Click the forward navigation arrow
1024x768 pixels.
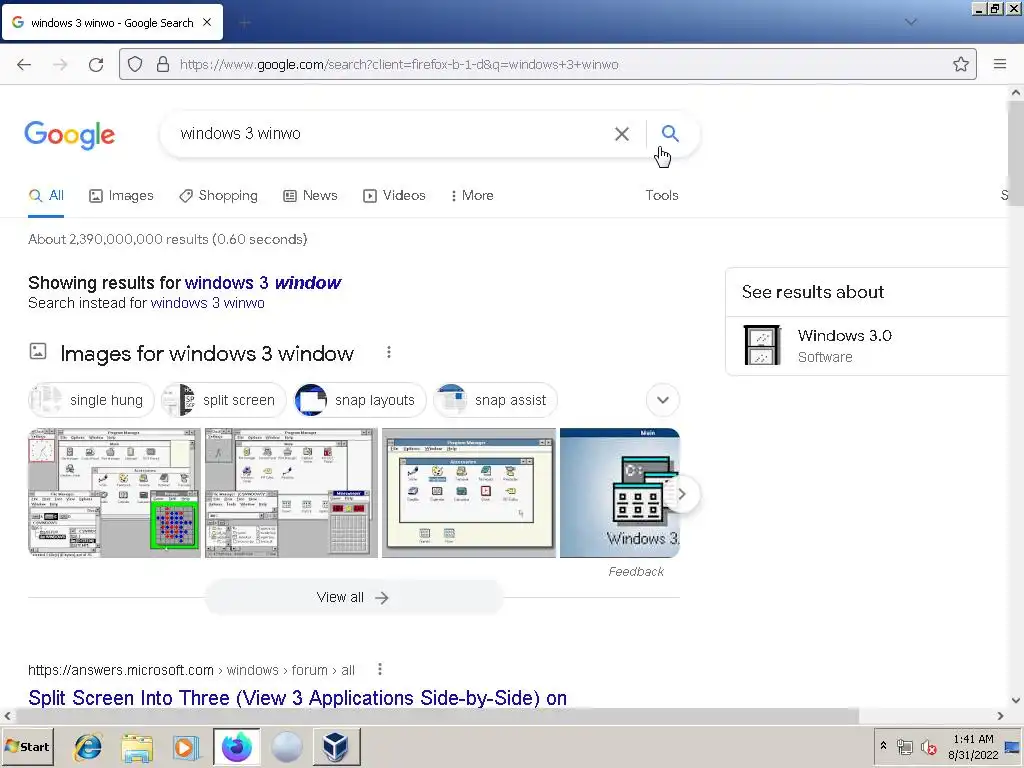point(60,64)
